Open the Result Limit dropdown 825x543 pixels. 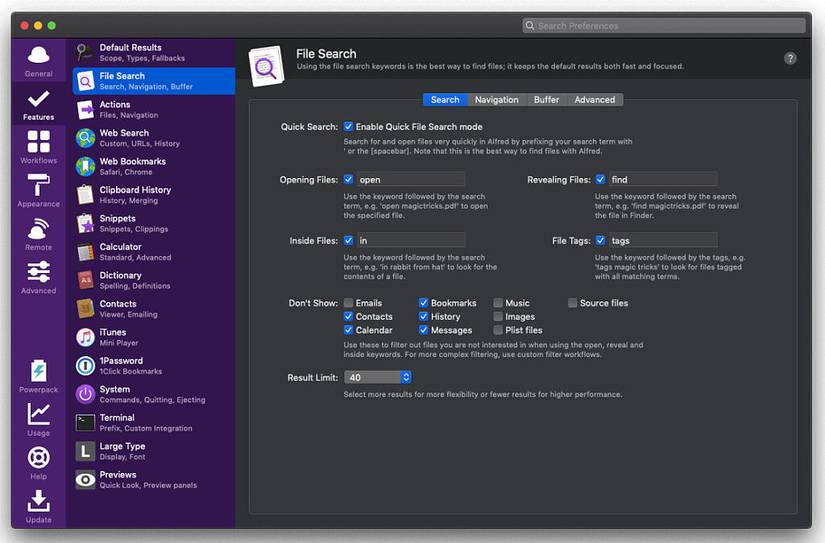pos(378,377)
